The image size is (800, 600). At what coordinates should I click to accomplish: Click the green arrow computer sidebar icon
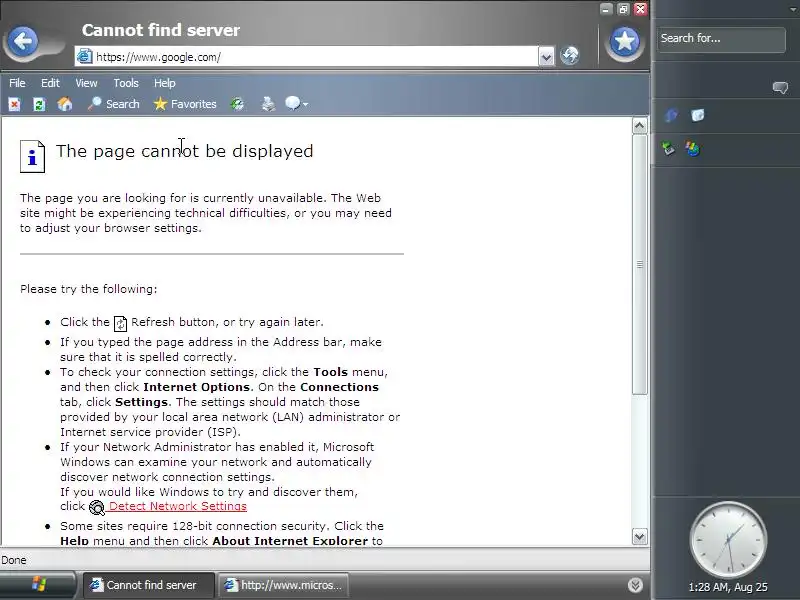668,149
